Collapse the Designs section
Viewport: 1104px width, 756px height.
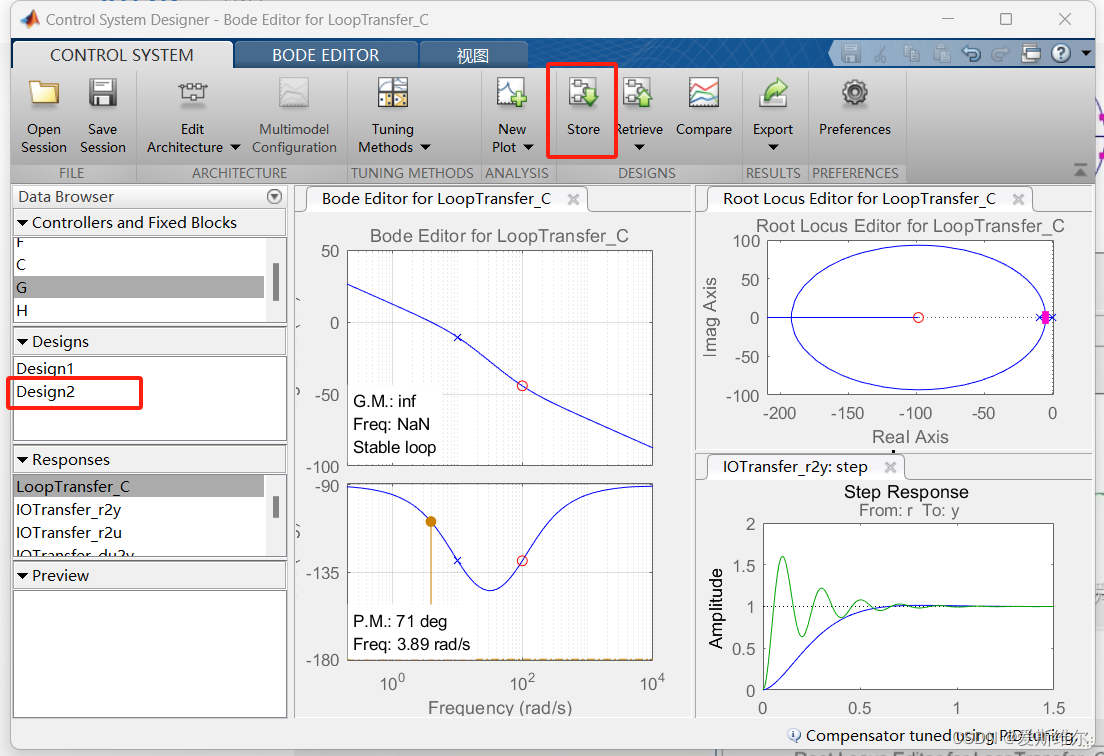[x=23, y=342]
